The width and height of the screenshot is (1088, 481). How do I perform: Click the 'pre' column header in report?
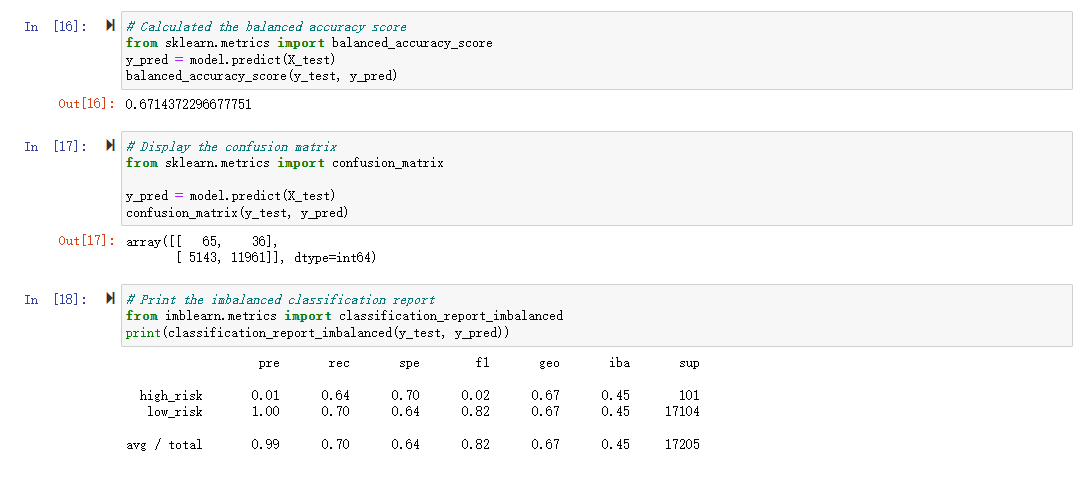point(269,364)
